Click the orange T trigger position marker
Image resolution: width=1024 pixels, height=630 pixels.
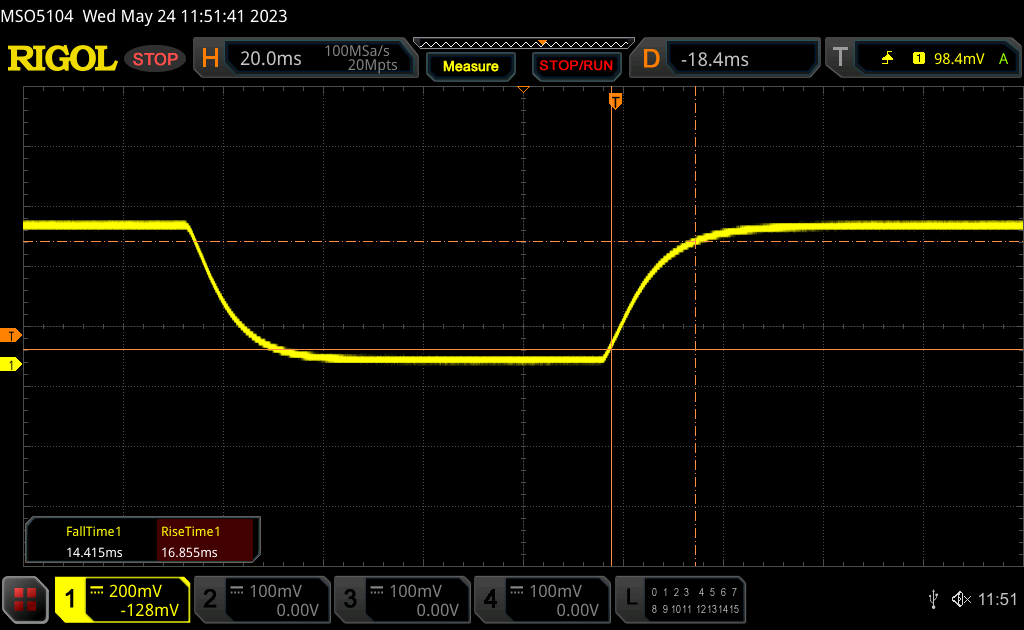tap(615, 101)
